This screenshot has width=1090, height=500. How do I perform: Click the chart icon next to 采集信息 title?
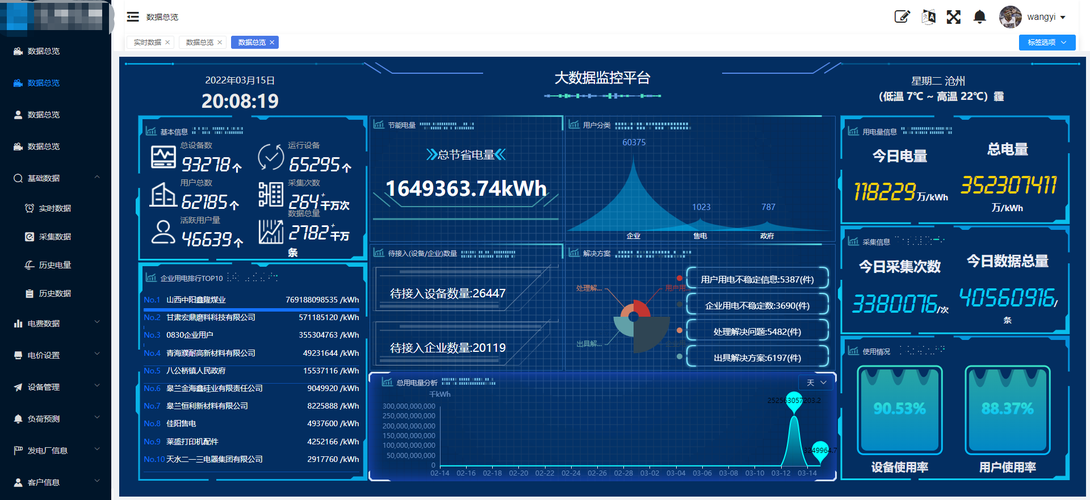pos(852,242)
